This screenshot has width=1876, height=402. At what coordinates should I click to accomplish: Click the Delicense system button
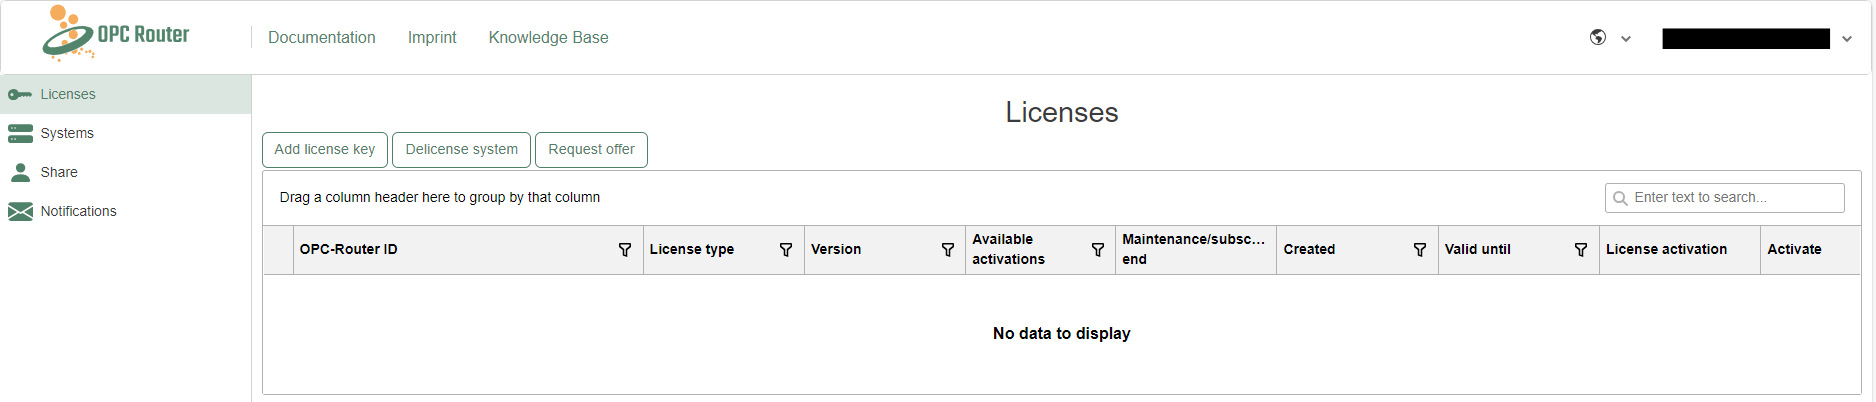pyautogui.click(x=461, y=150)
